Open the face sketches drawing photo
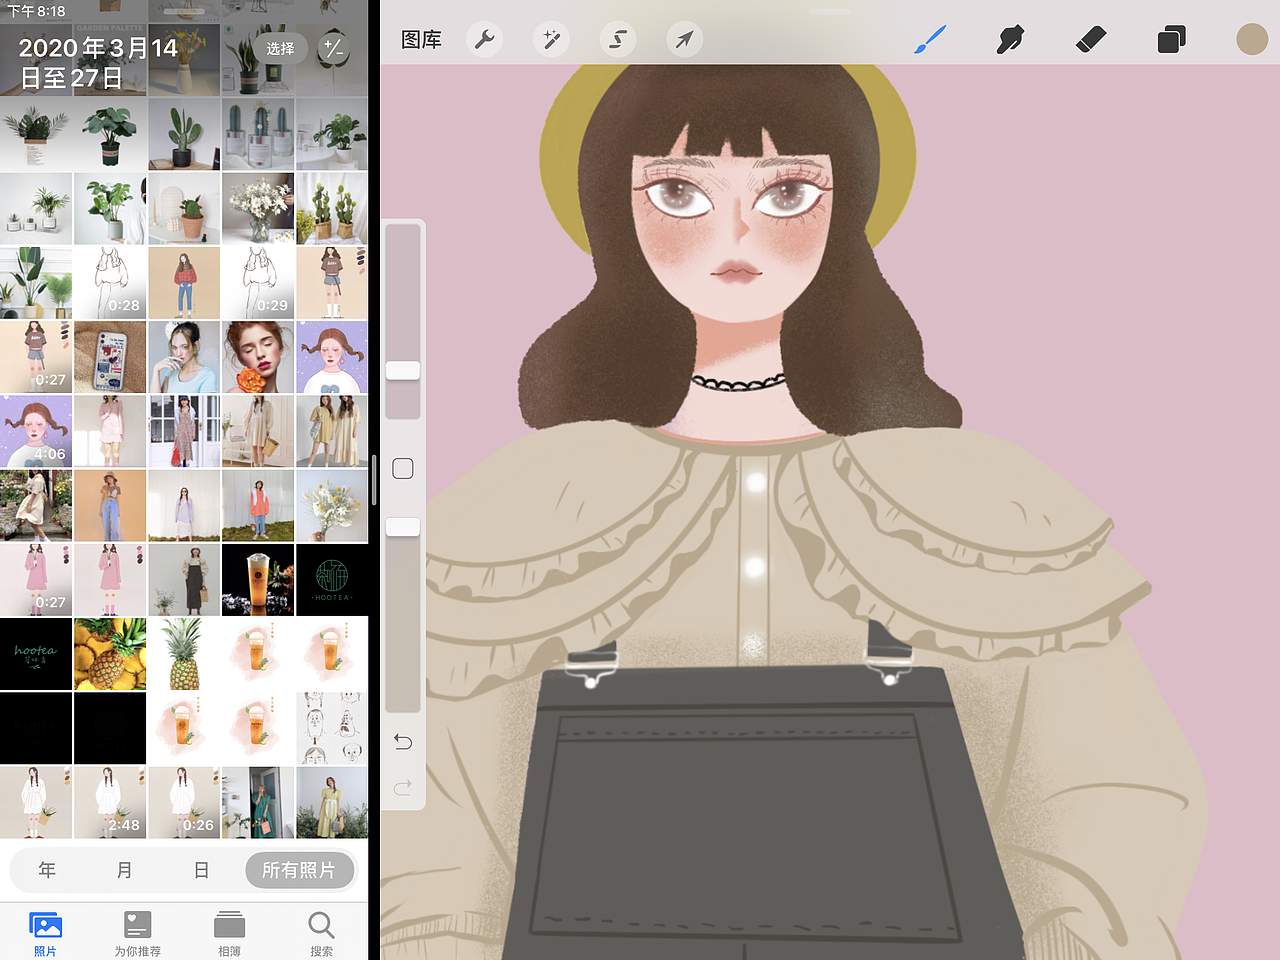 point(332,728)
